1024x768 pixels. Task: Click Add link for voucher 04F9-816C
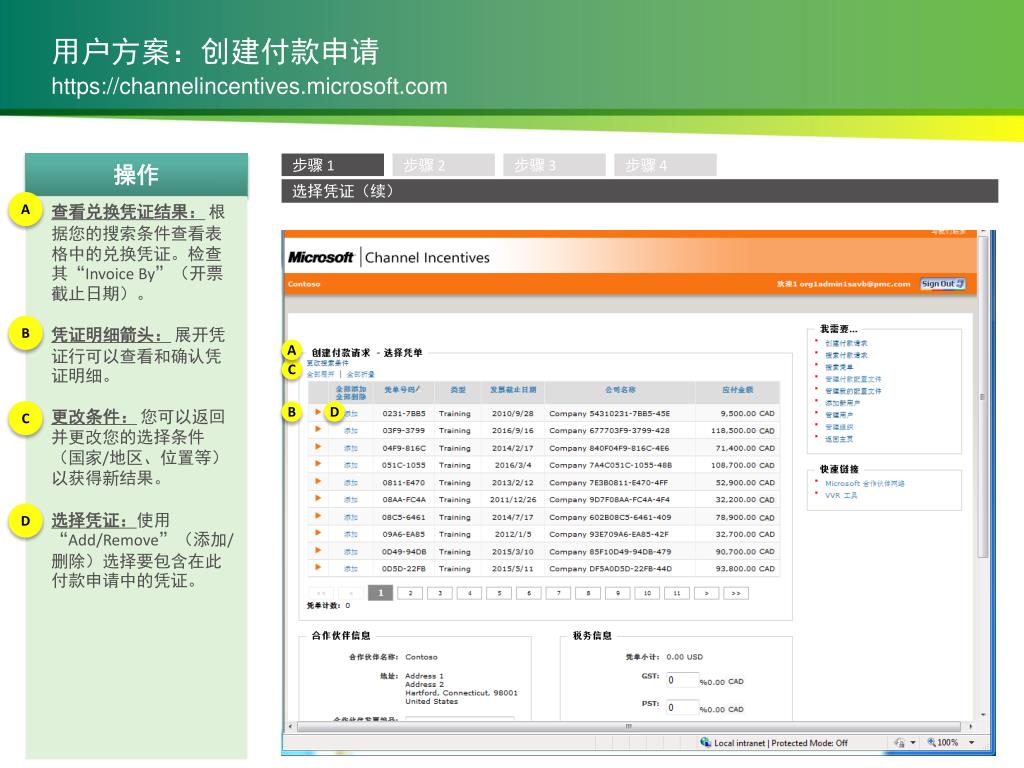351,449
